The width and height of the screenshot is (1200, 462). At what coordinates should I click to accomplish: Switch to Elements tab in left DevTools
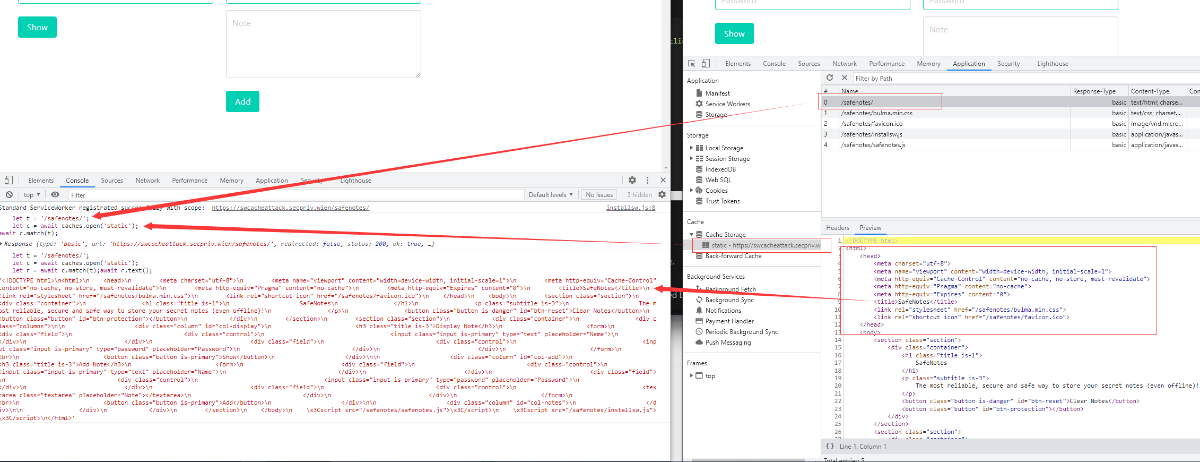[41, 180]
